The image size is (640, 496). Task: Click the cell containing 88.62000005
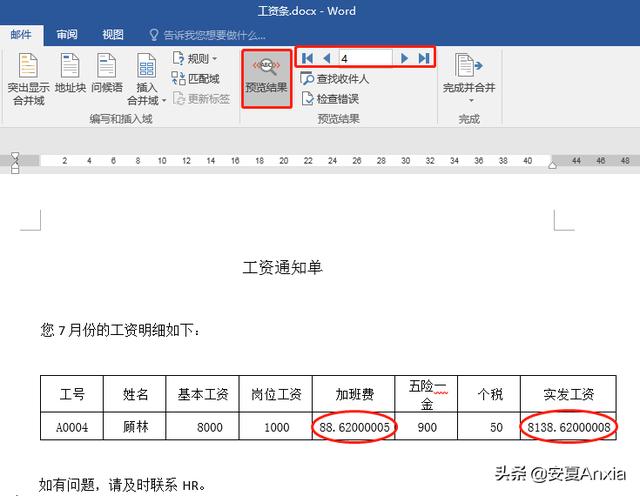tap(353, 427)
